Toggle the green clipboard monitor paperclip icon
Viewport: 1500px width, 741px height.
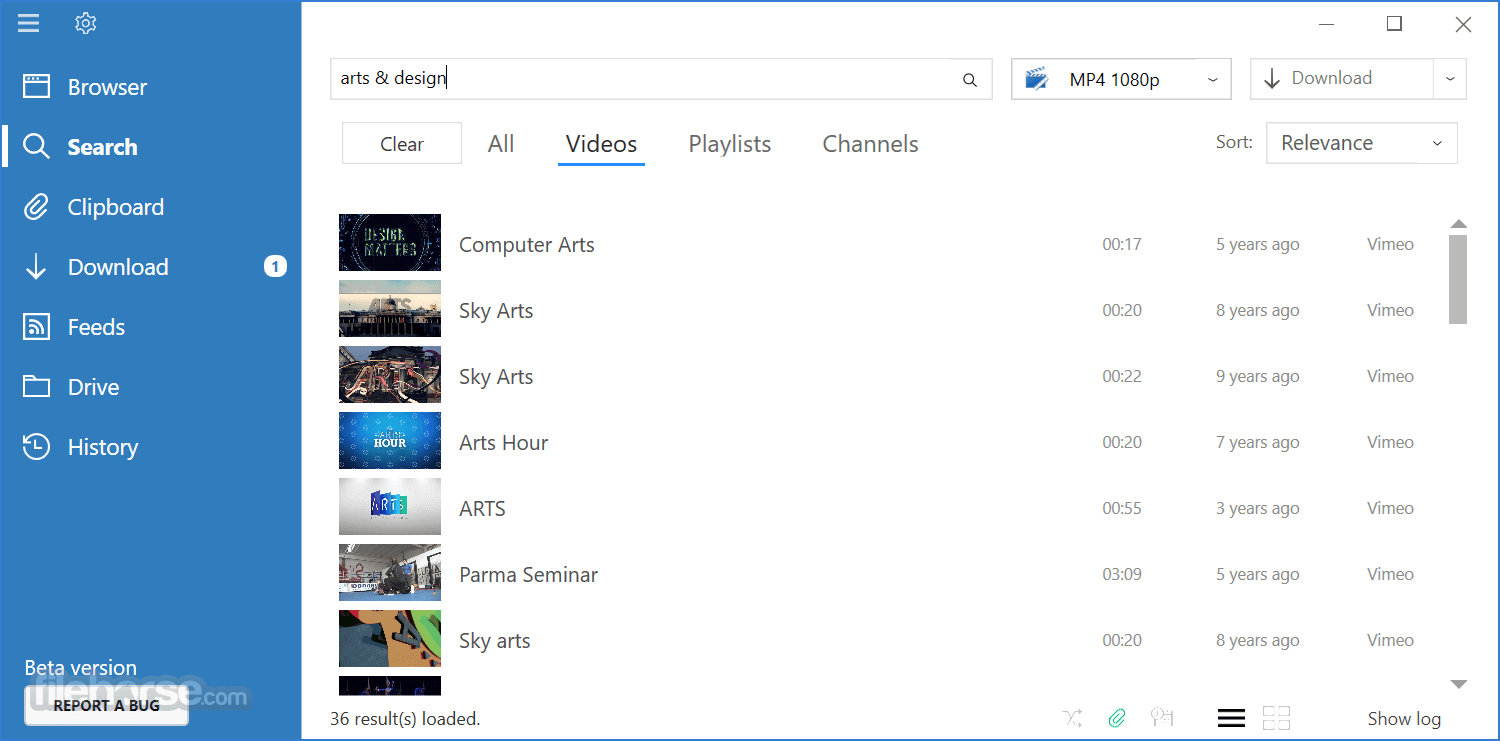coord(1117,718)
